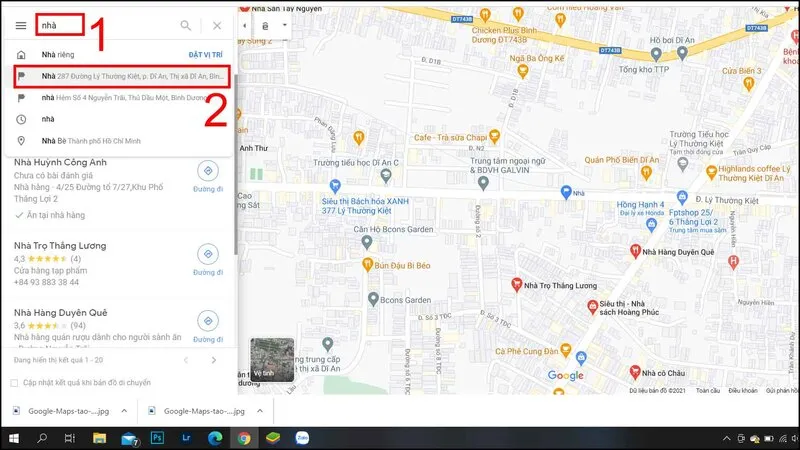Open Zalo from the taskbar
800x450 pixels.
click(302, 438)
